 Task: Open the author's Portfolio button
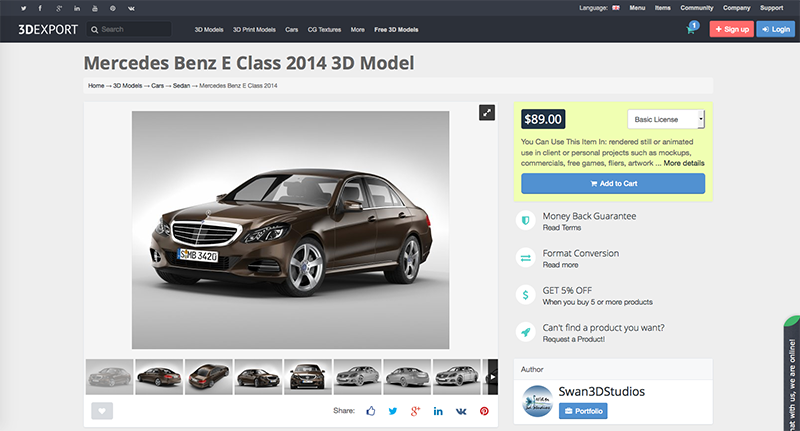pos(583,410)
